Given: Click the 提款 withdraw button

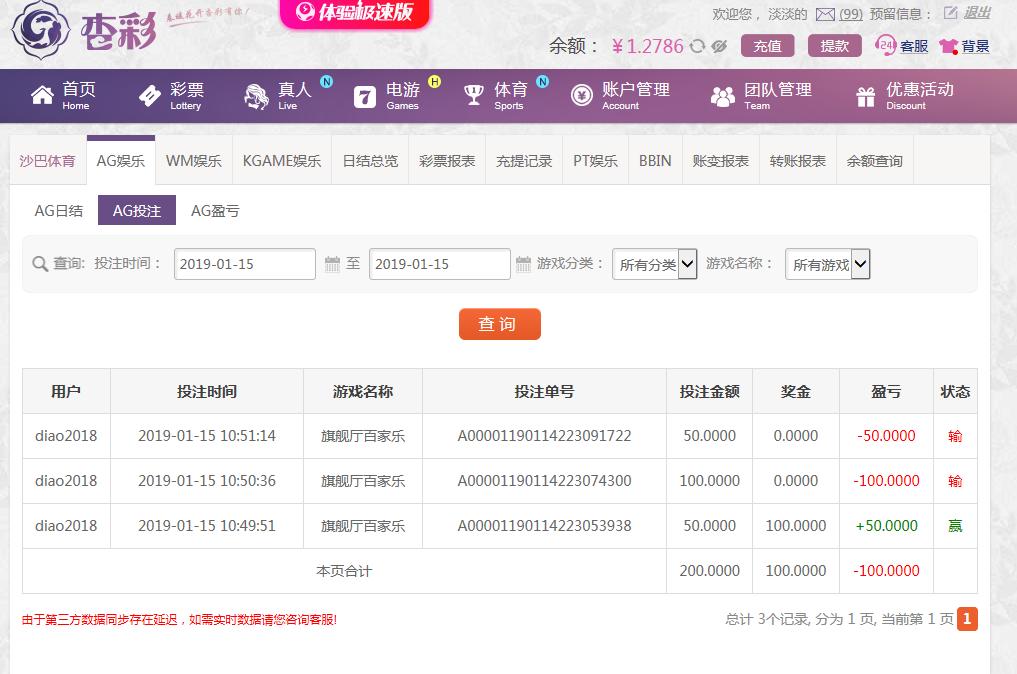Looking at the screenshot, I should 834,46.
